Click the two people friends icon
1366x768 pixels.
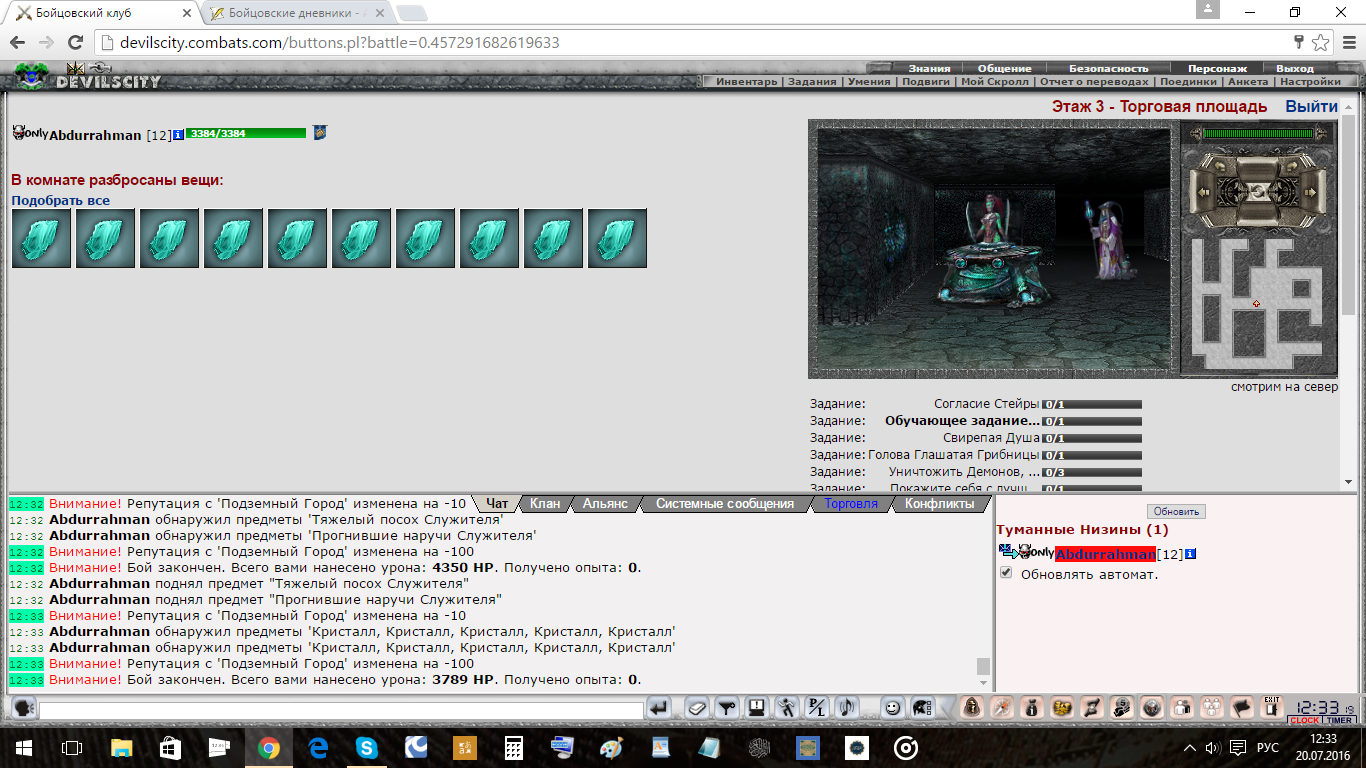1182,707
